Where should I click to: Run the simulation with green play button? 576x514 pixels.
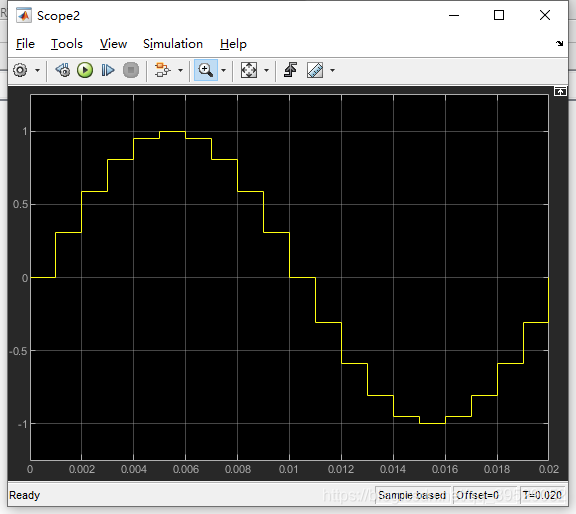[85, 70]
